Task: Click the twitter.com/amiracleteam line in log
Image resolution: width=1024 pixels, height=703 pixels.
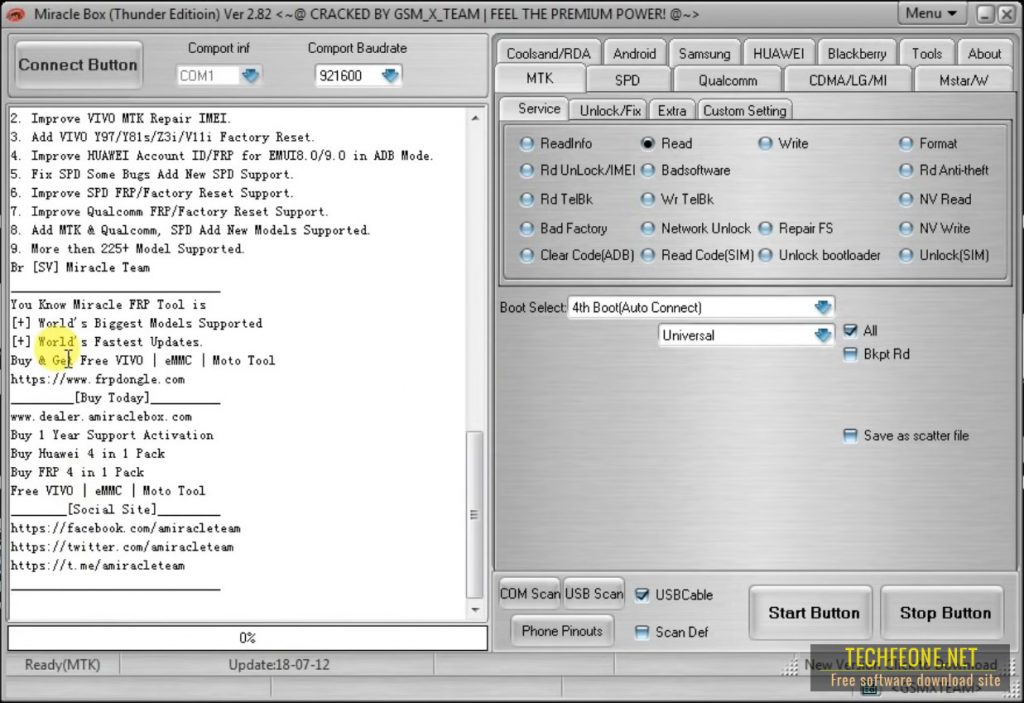Action: [122, 547]
